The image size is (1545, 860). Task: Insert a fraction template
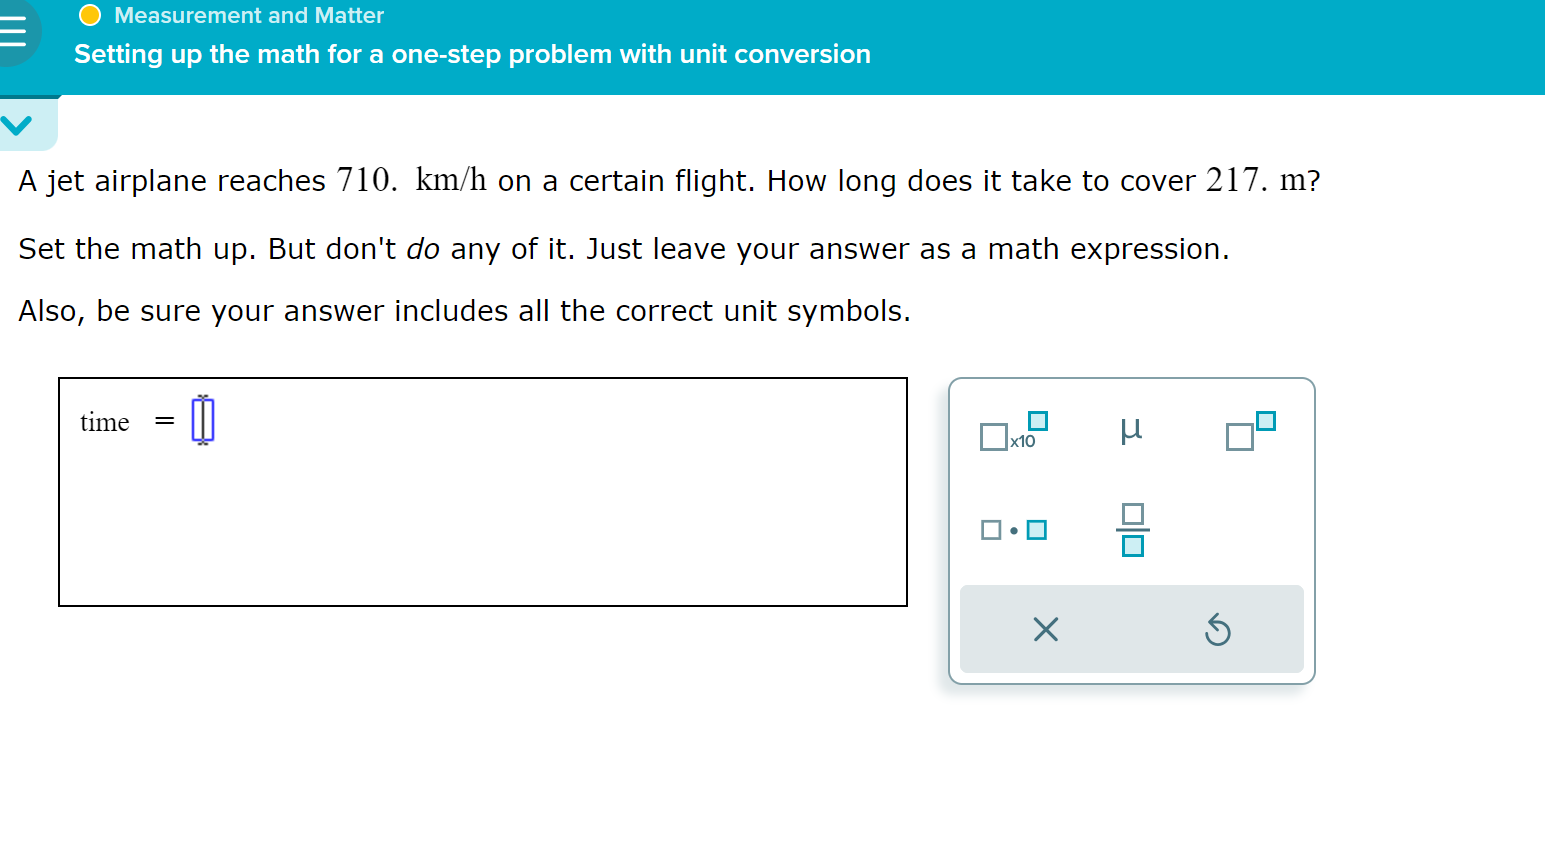(1131, 529)
